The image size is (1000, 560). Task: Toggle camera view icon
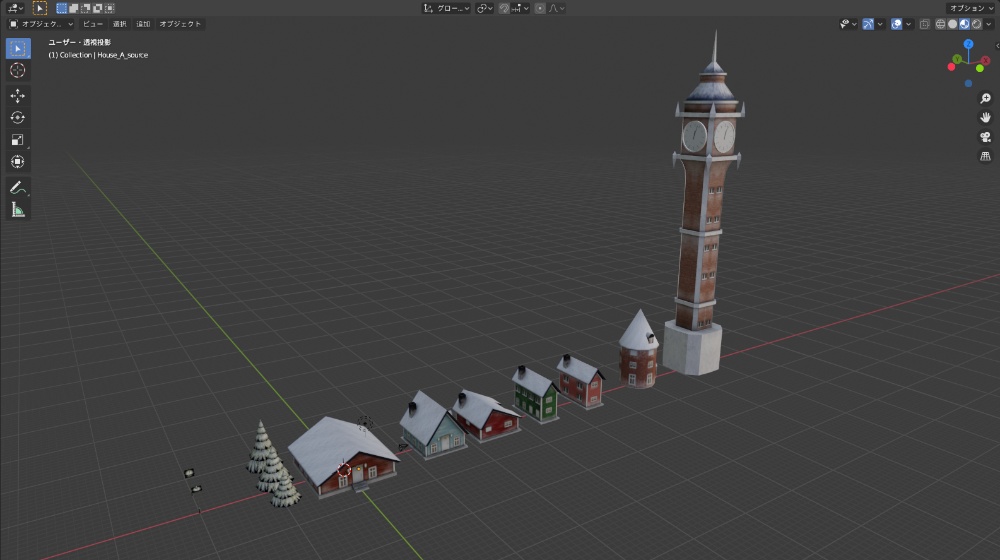(985, 137)
